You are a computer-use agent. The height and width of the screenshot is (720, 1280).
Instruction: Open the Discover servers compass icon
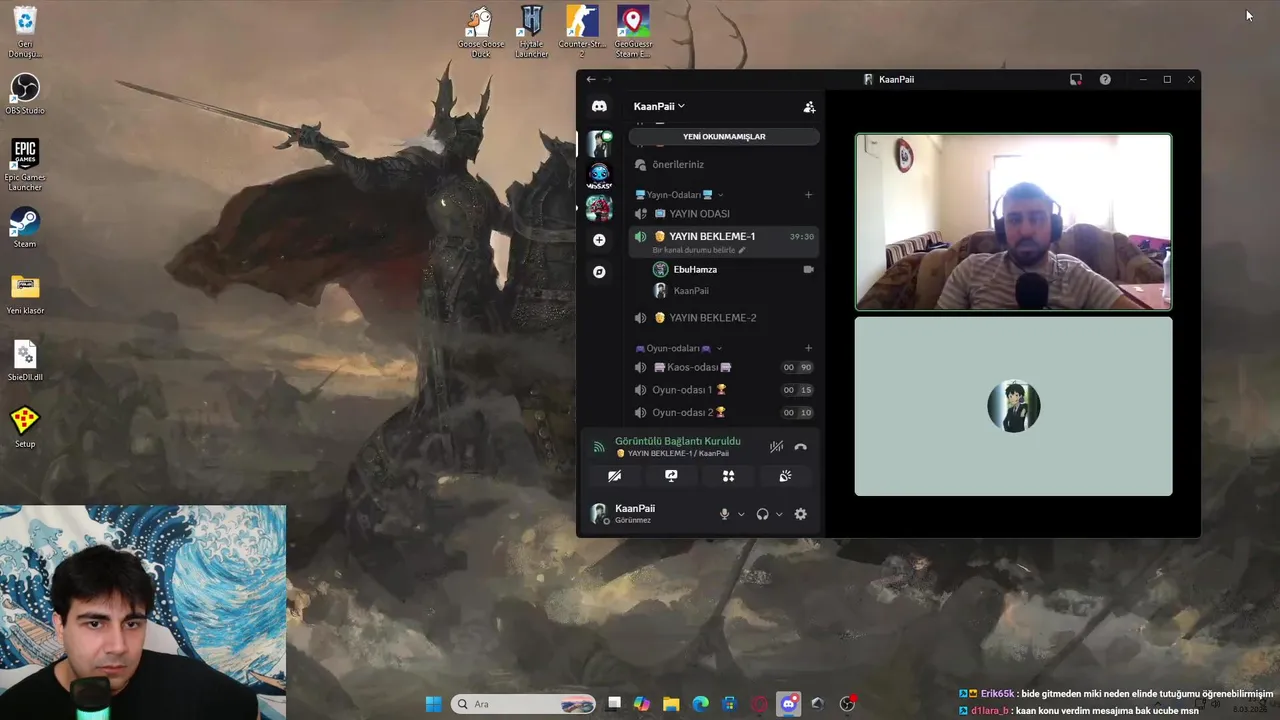click(x=599, y=272)
